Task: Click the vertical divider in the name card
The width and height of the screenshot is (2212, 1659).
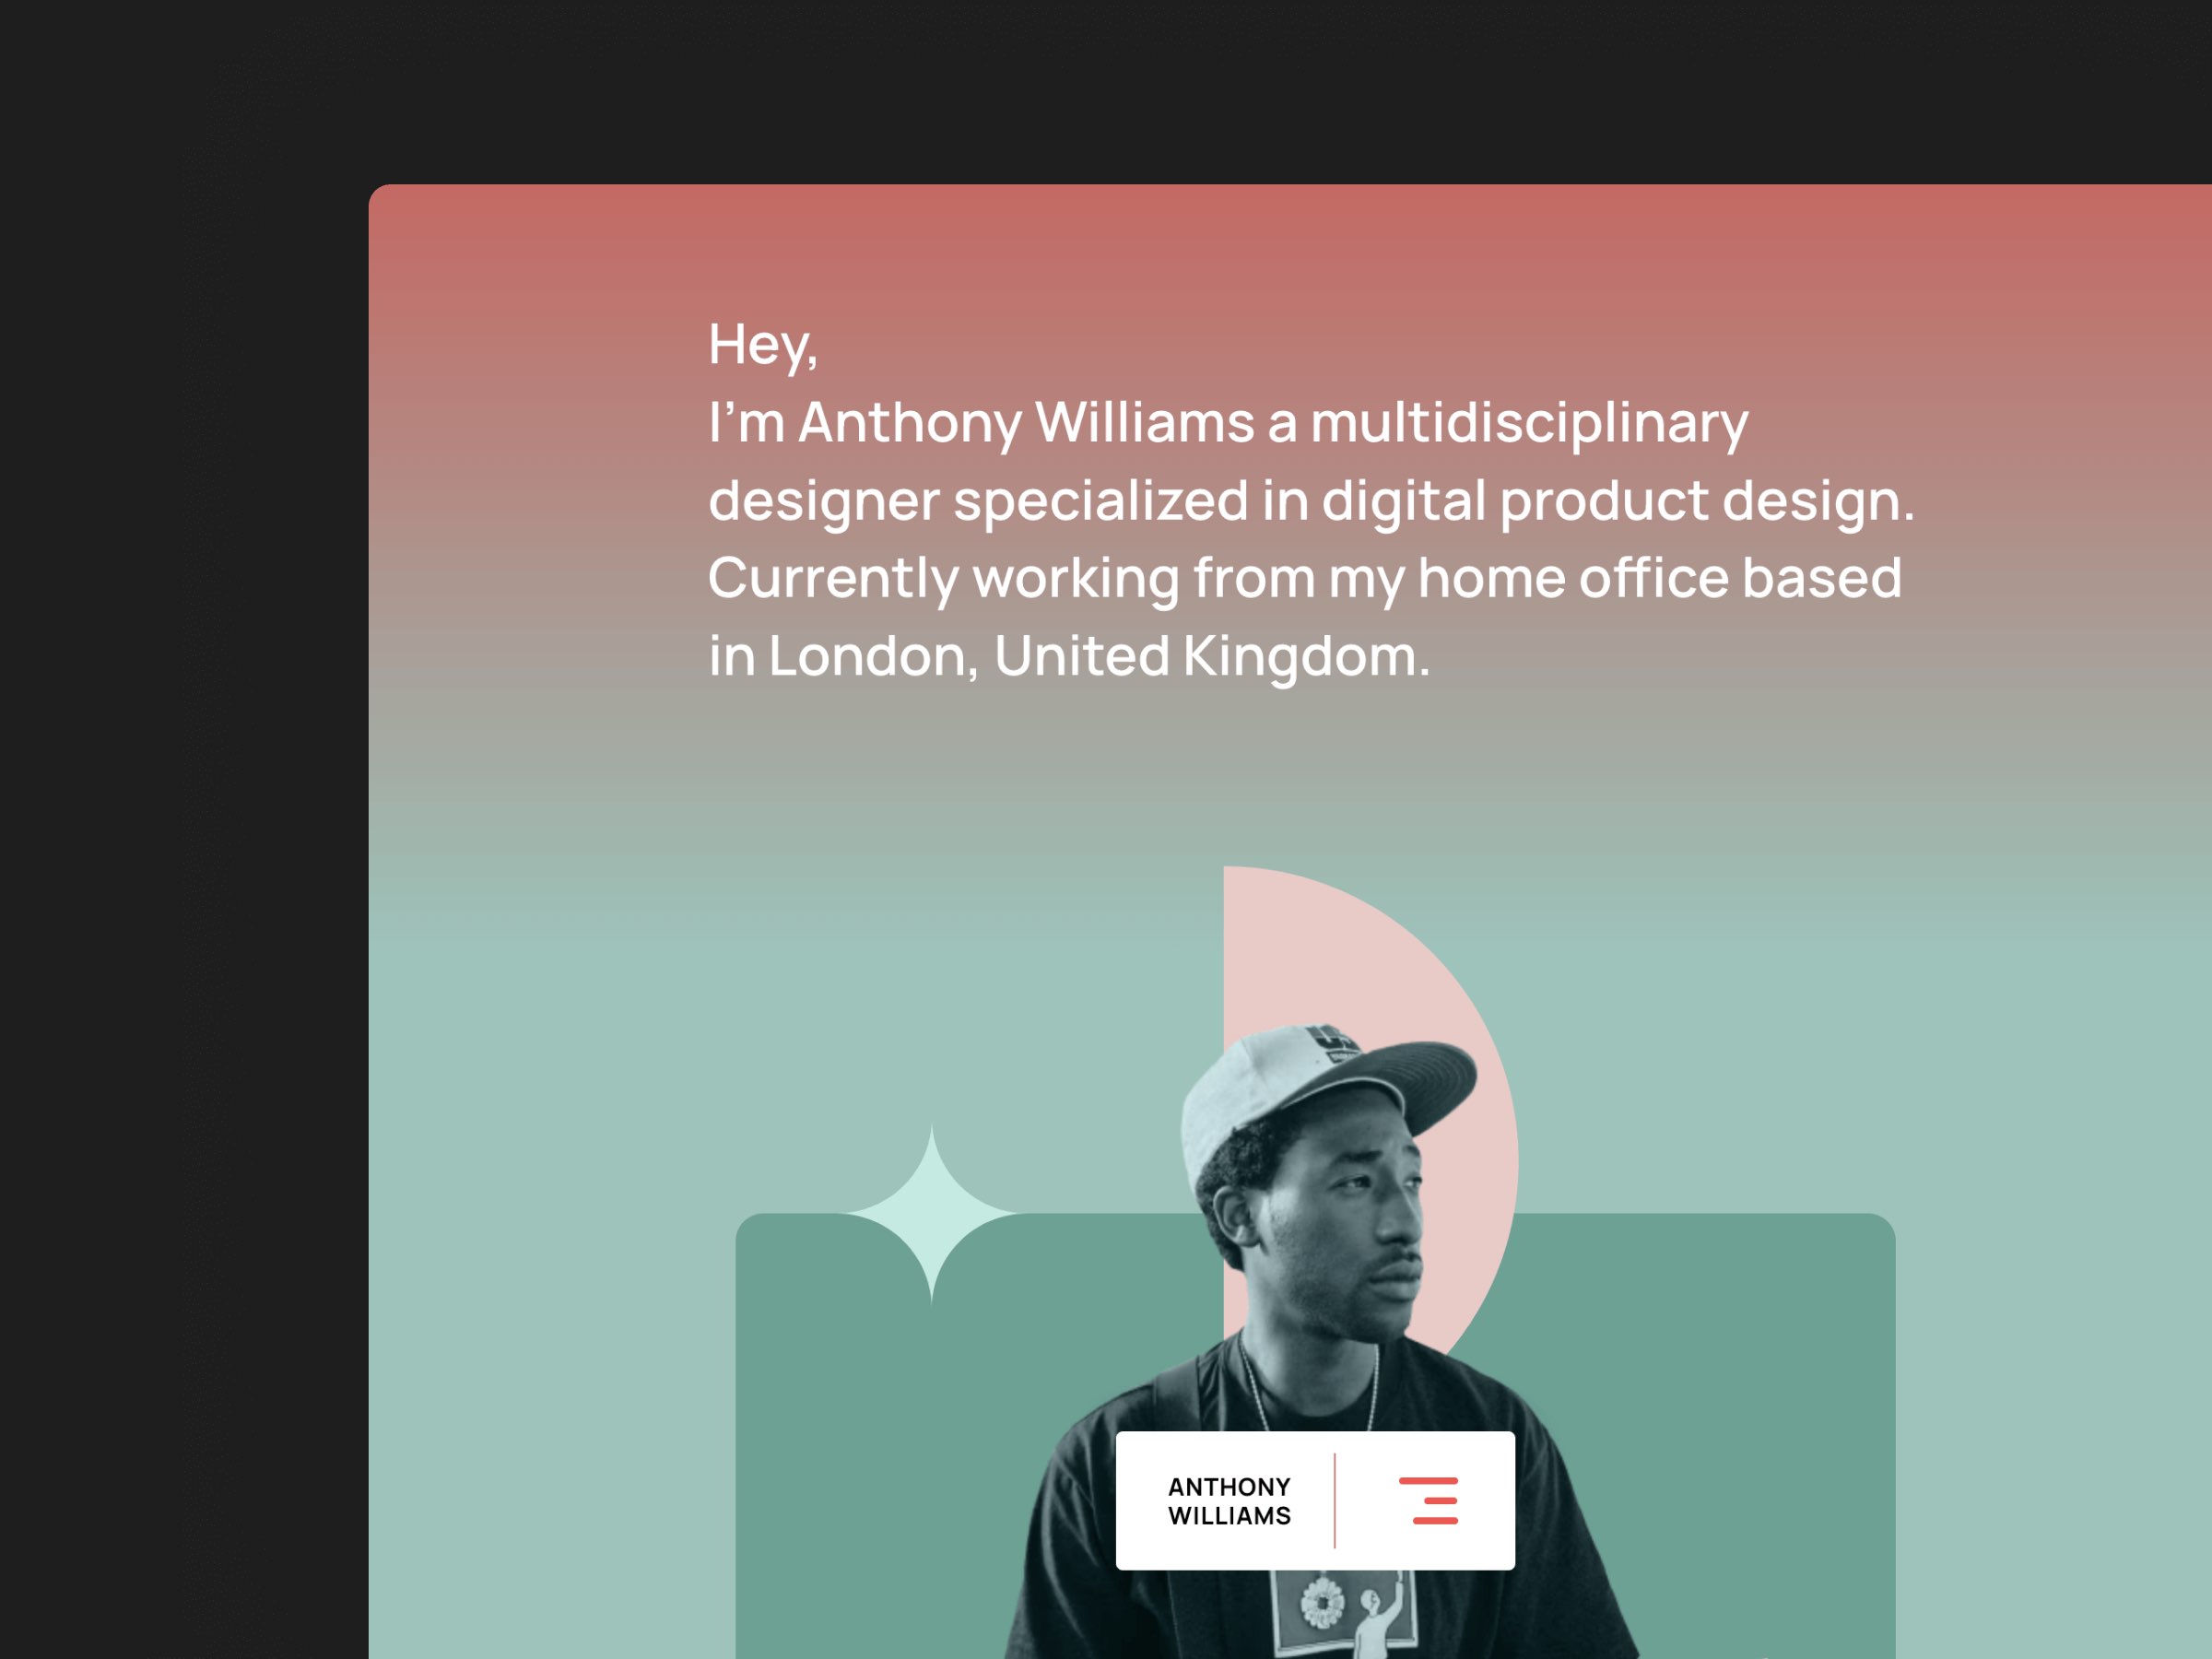Action: [1334, 1500]
